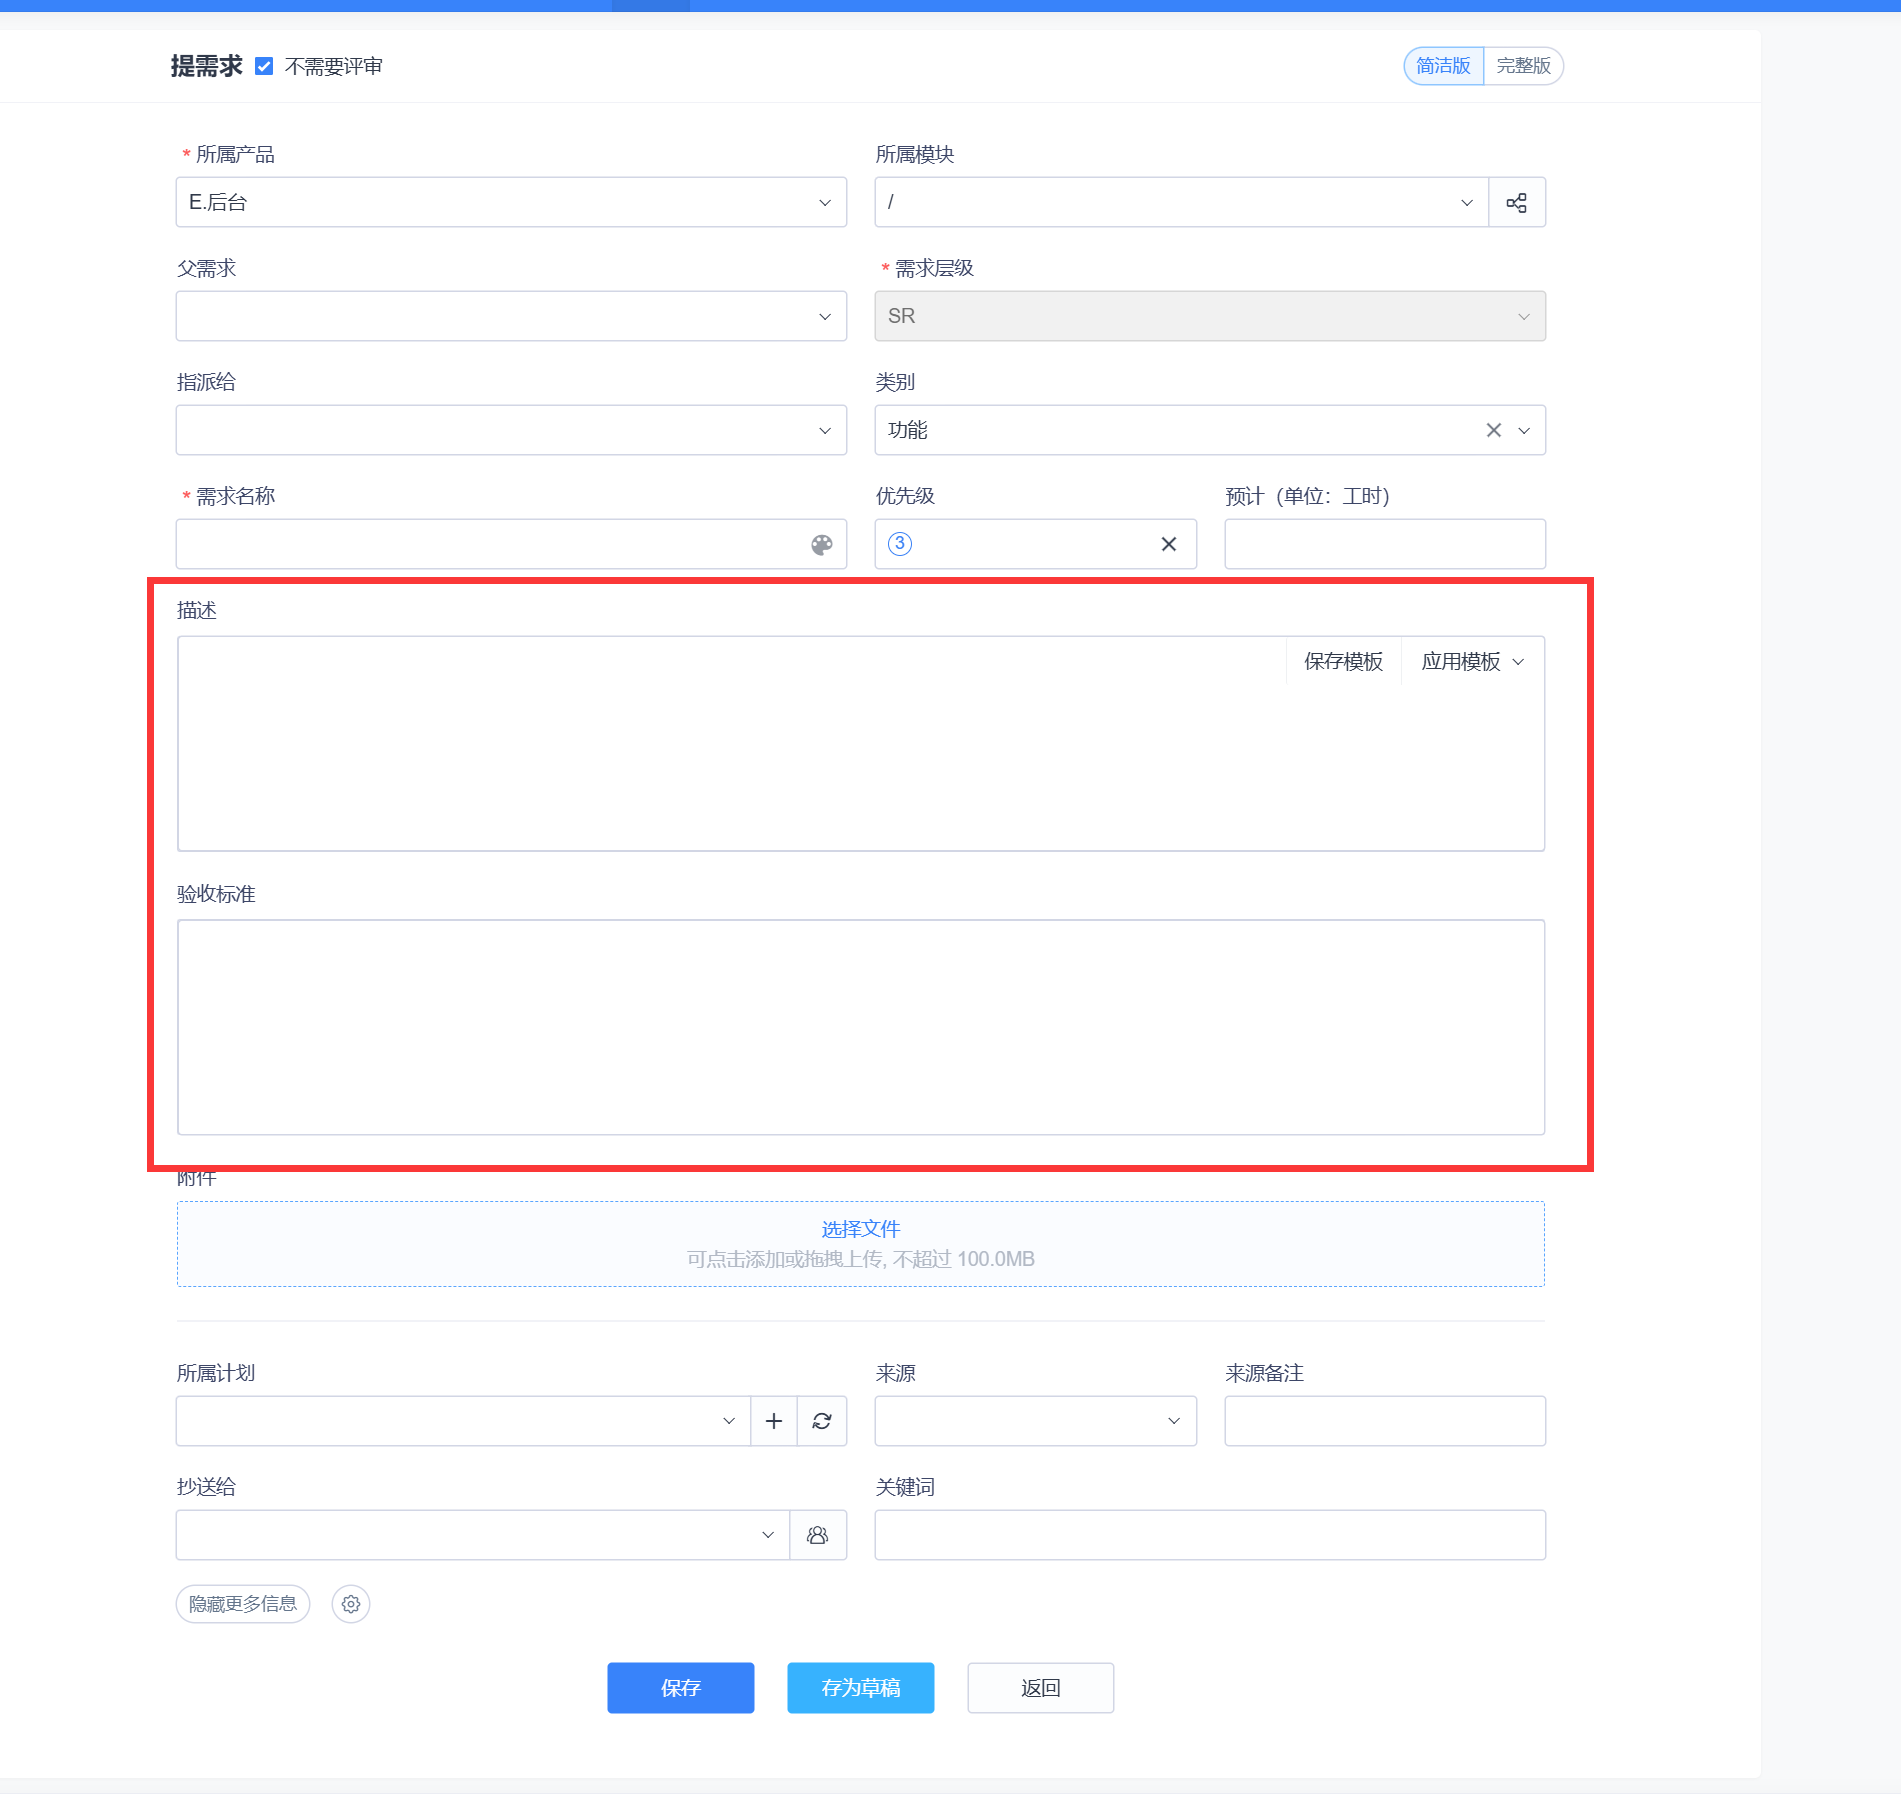This screenshot has height=1797, width=1901.
Task: Open the 需求层级 SR dropdown
Action: pos(1210,316)
